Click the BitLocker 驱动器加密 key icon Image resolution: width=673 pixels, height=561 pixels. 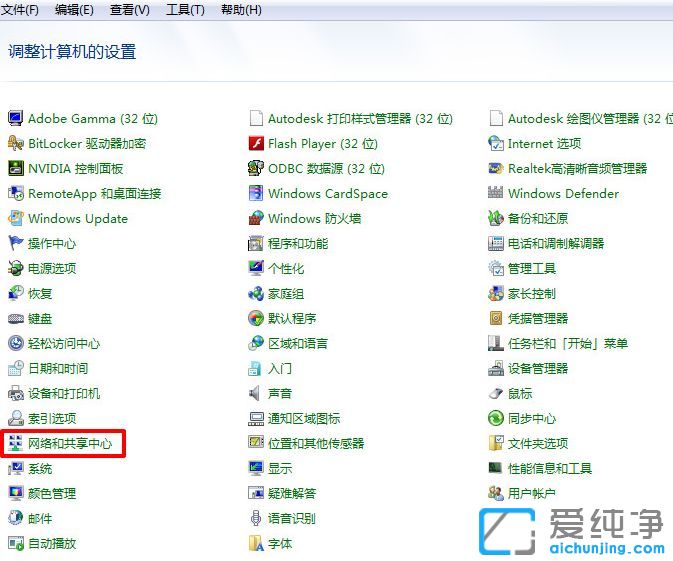[16, 143]
